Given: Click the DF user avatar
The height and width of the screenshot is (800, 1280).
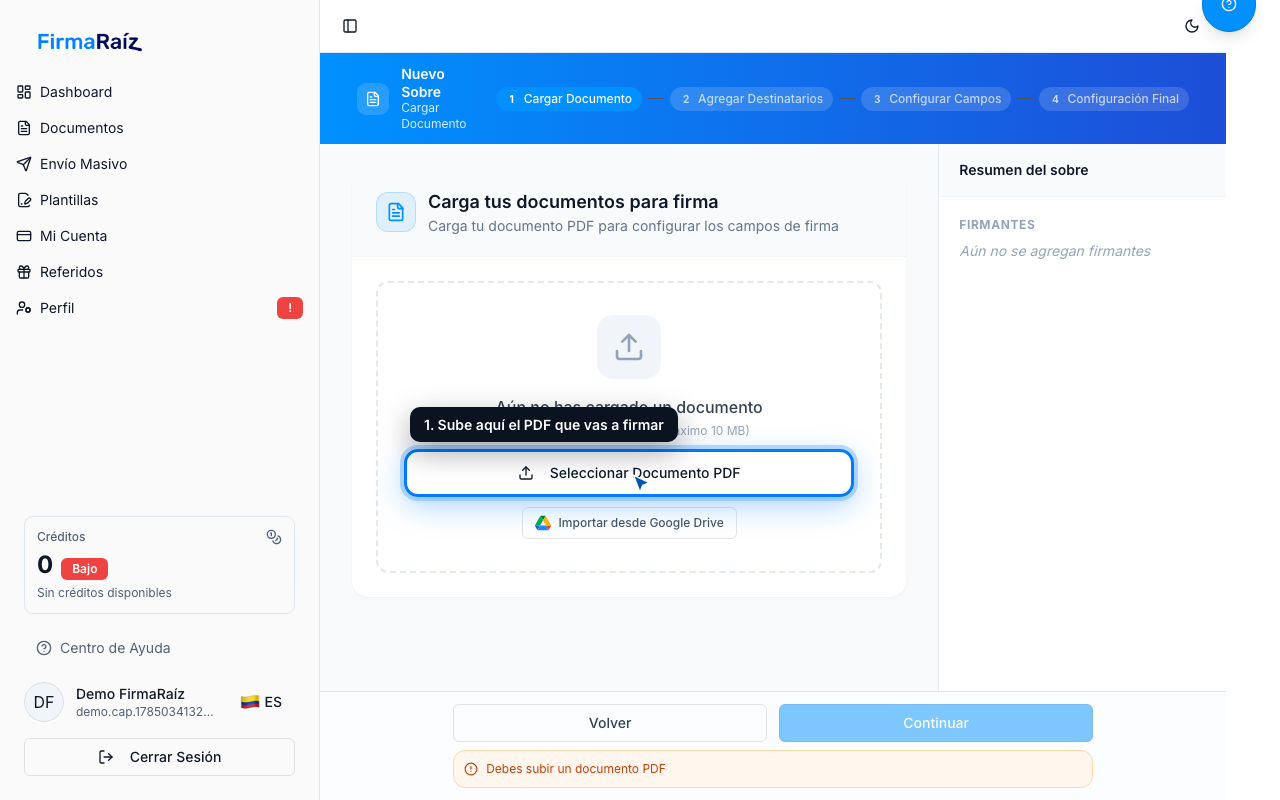Looking at the screenshot, I should tap(44, 702).
